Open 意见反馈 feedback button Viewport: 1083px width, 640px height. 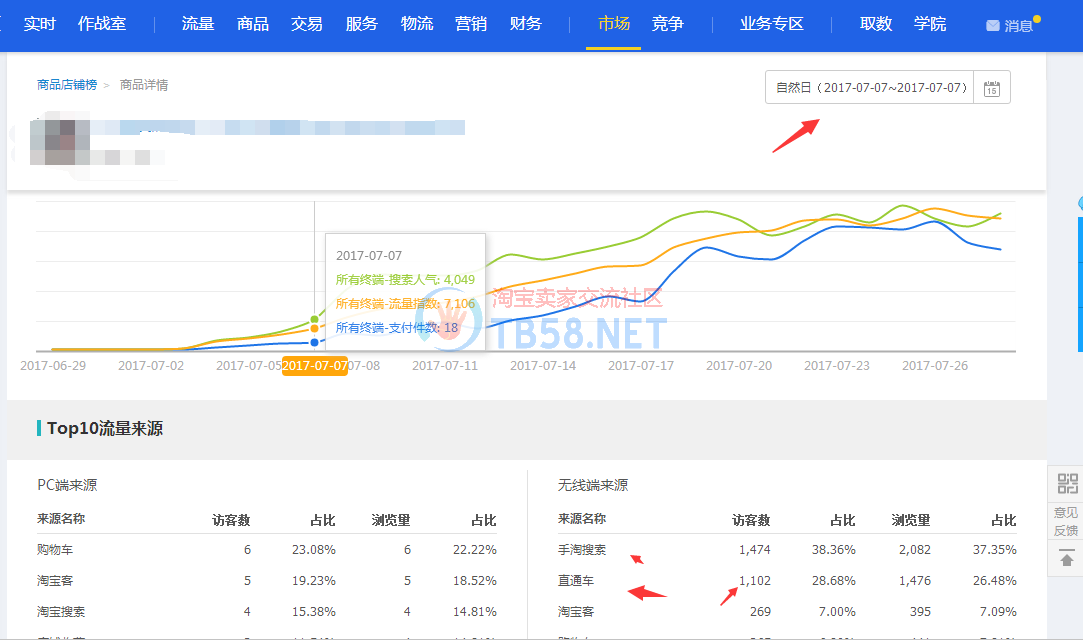pos(1066,521)
